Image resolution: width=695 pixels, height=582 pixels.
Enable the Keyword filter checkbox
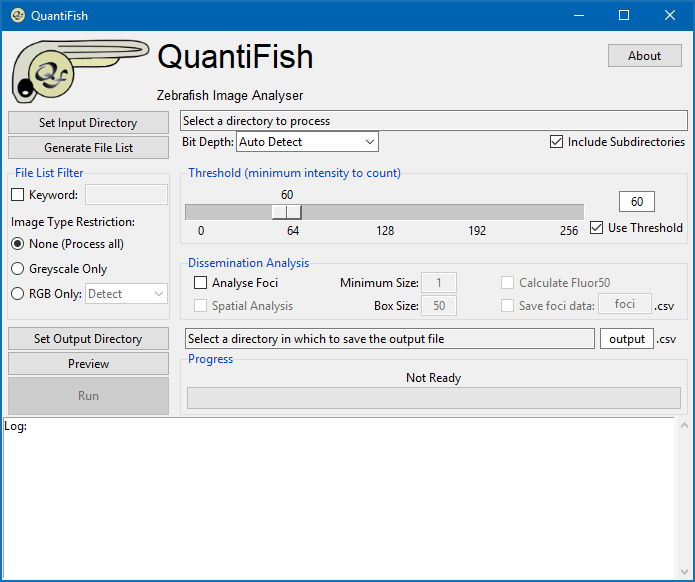(x=17, y=195)
